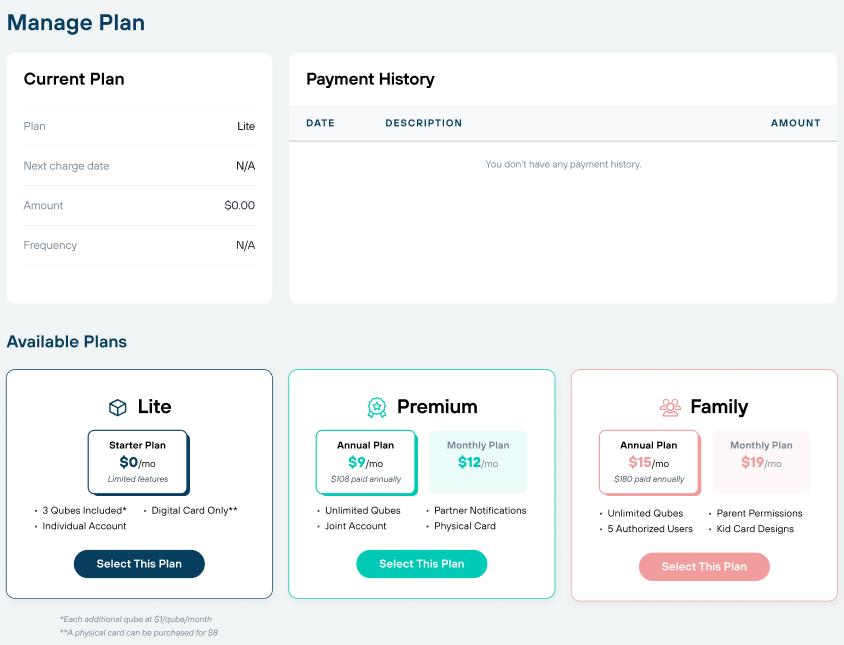Click the Next charge date row

point(139,166)
